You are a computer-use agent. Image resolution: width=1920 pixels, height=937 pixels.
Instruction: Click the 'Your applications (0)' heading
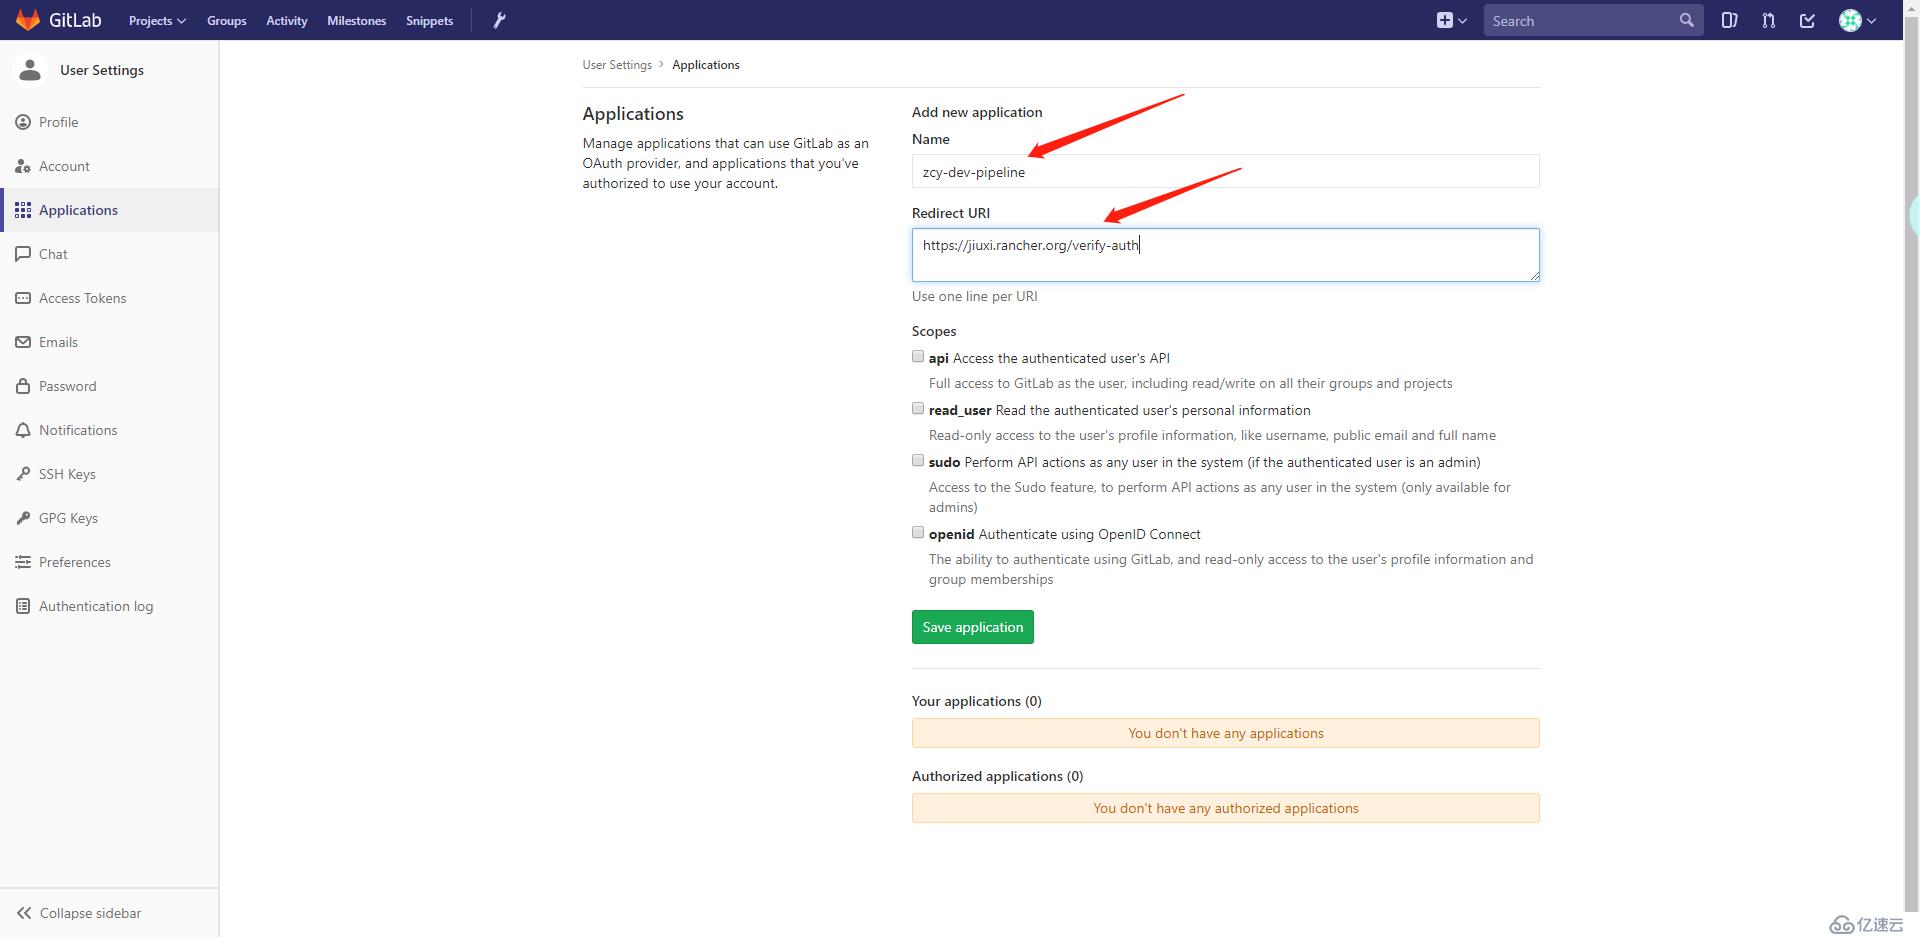tap(977, 701)
